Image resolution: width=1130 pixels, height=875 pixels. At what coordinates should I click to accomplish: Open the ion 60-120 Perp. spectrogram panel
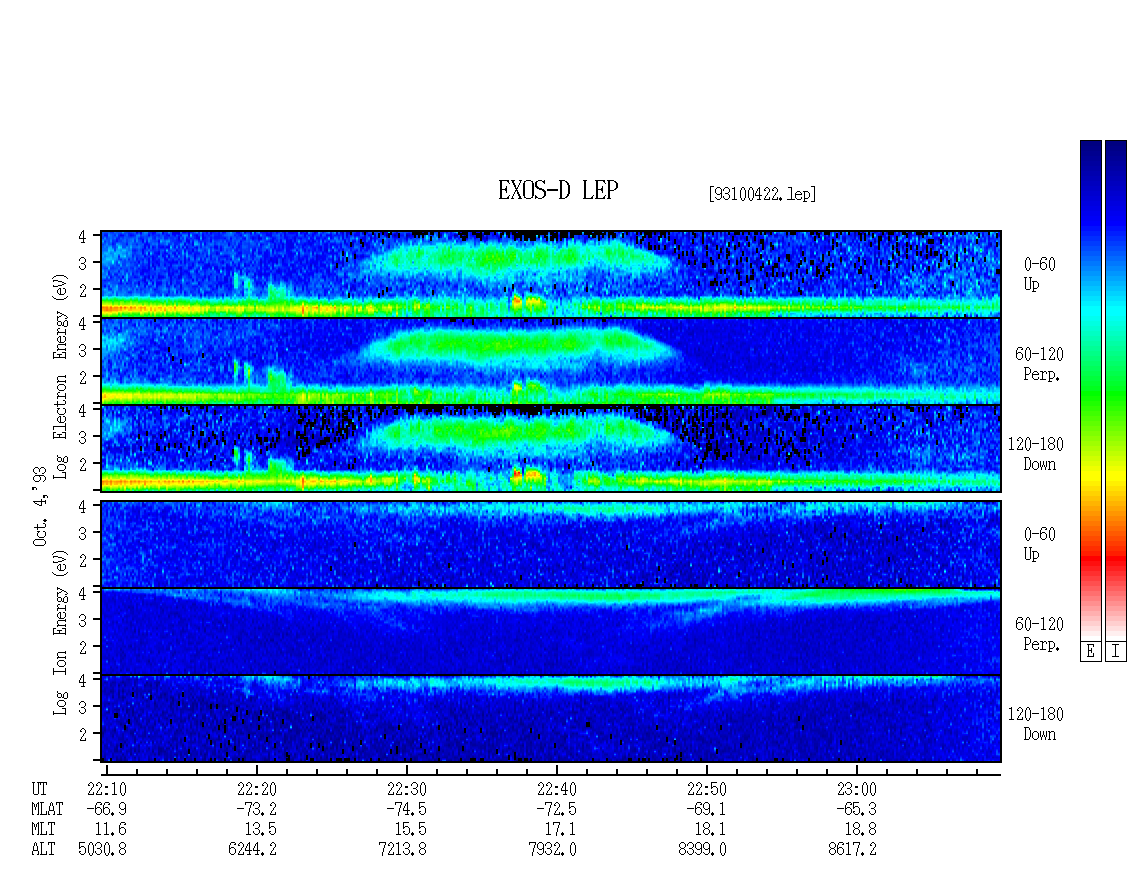pyautogui.click(x=551, y=632)
